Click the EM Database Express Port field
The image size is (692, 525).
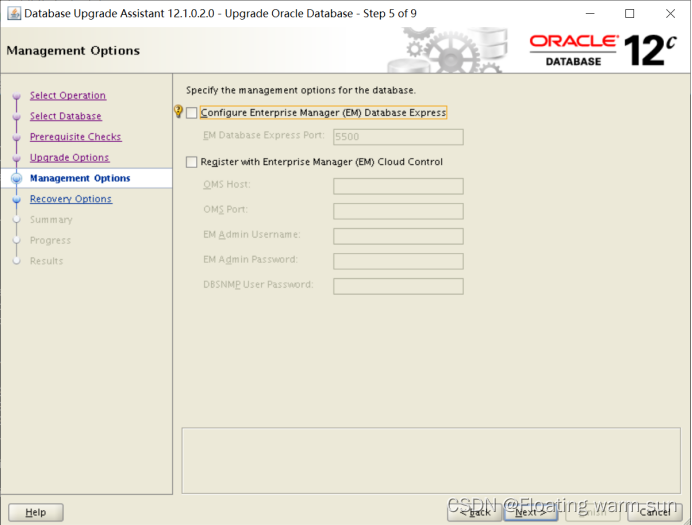coord(398,137)
